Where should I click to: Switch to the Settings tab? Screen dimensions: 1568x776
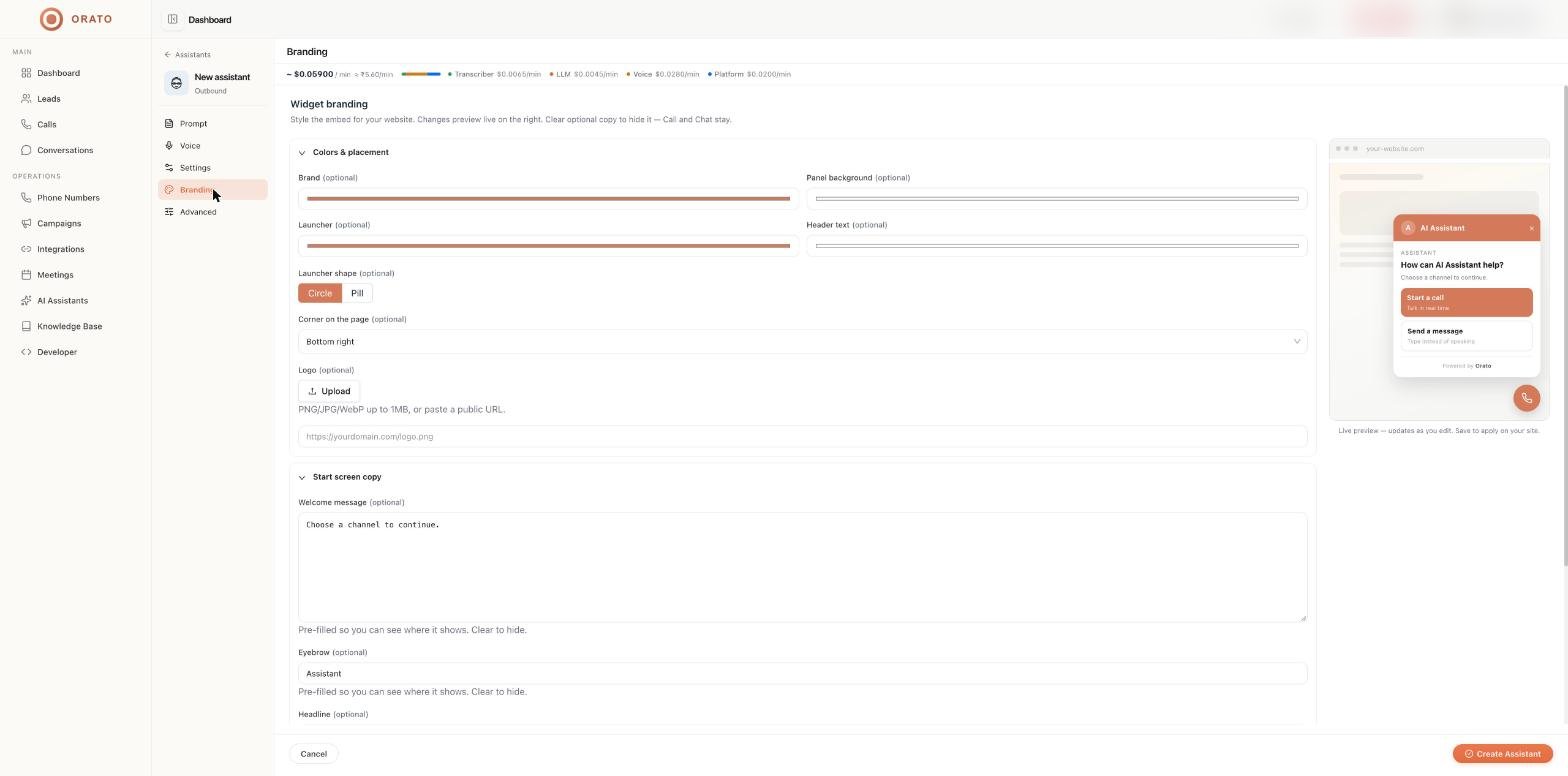point(213,168)
